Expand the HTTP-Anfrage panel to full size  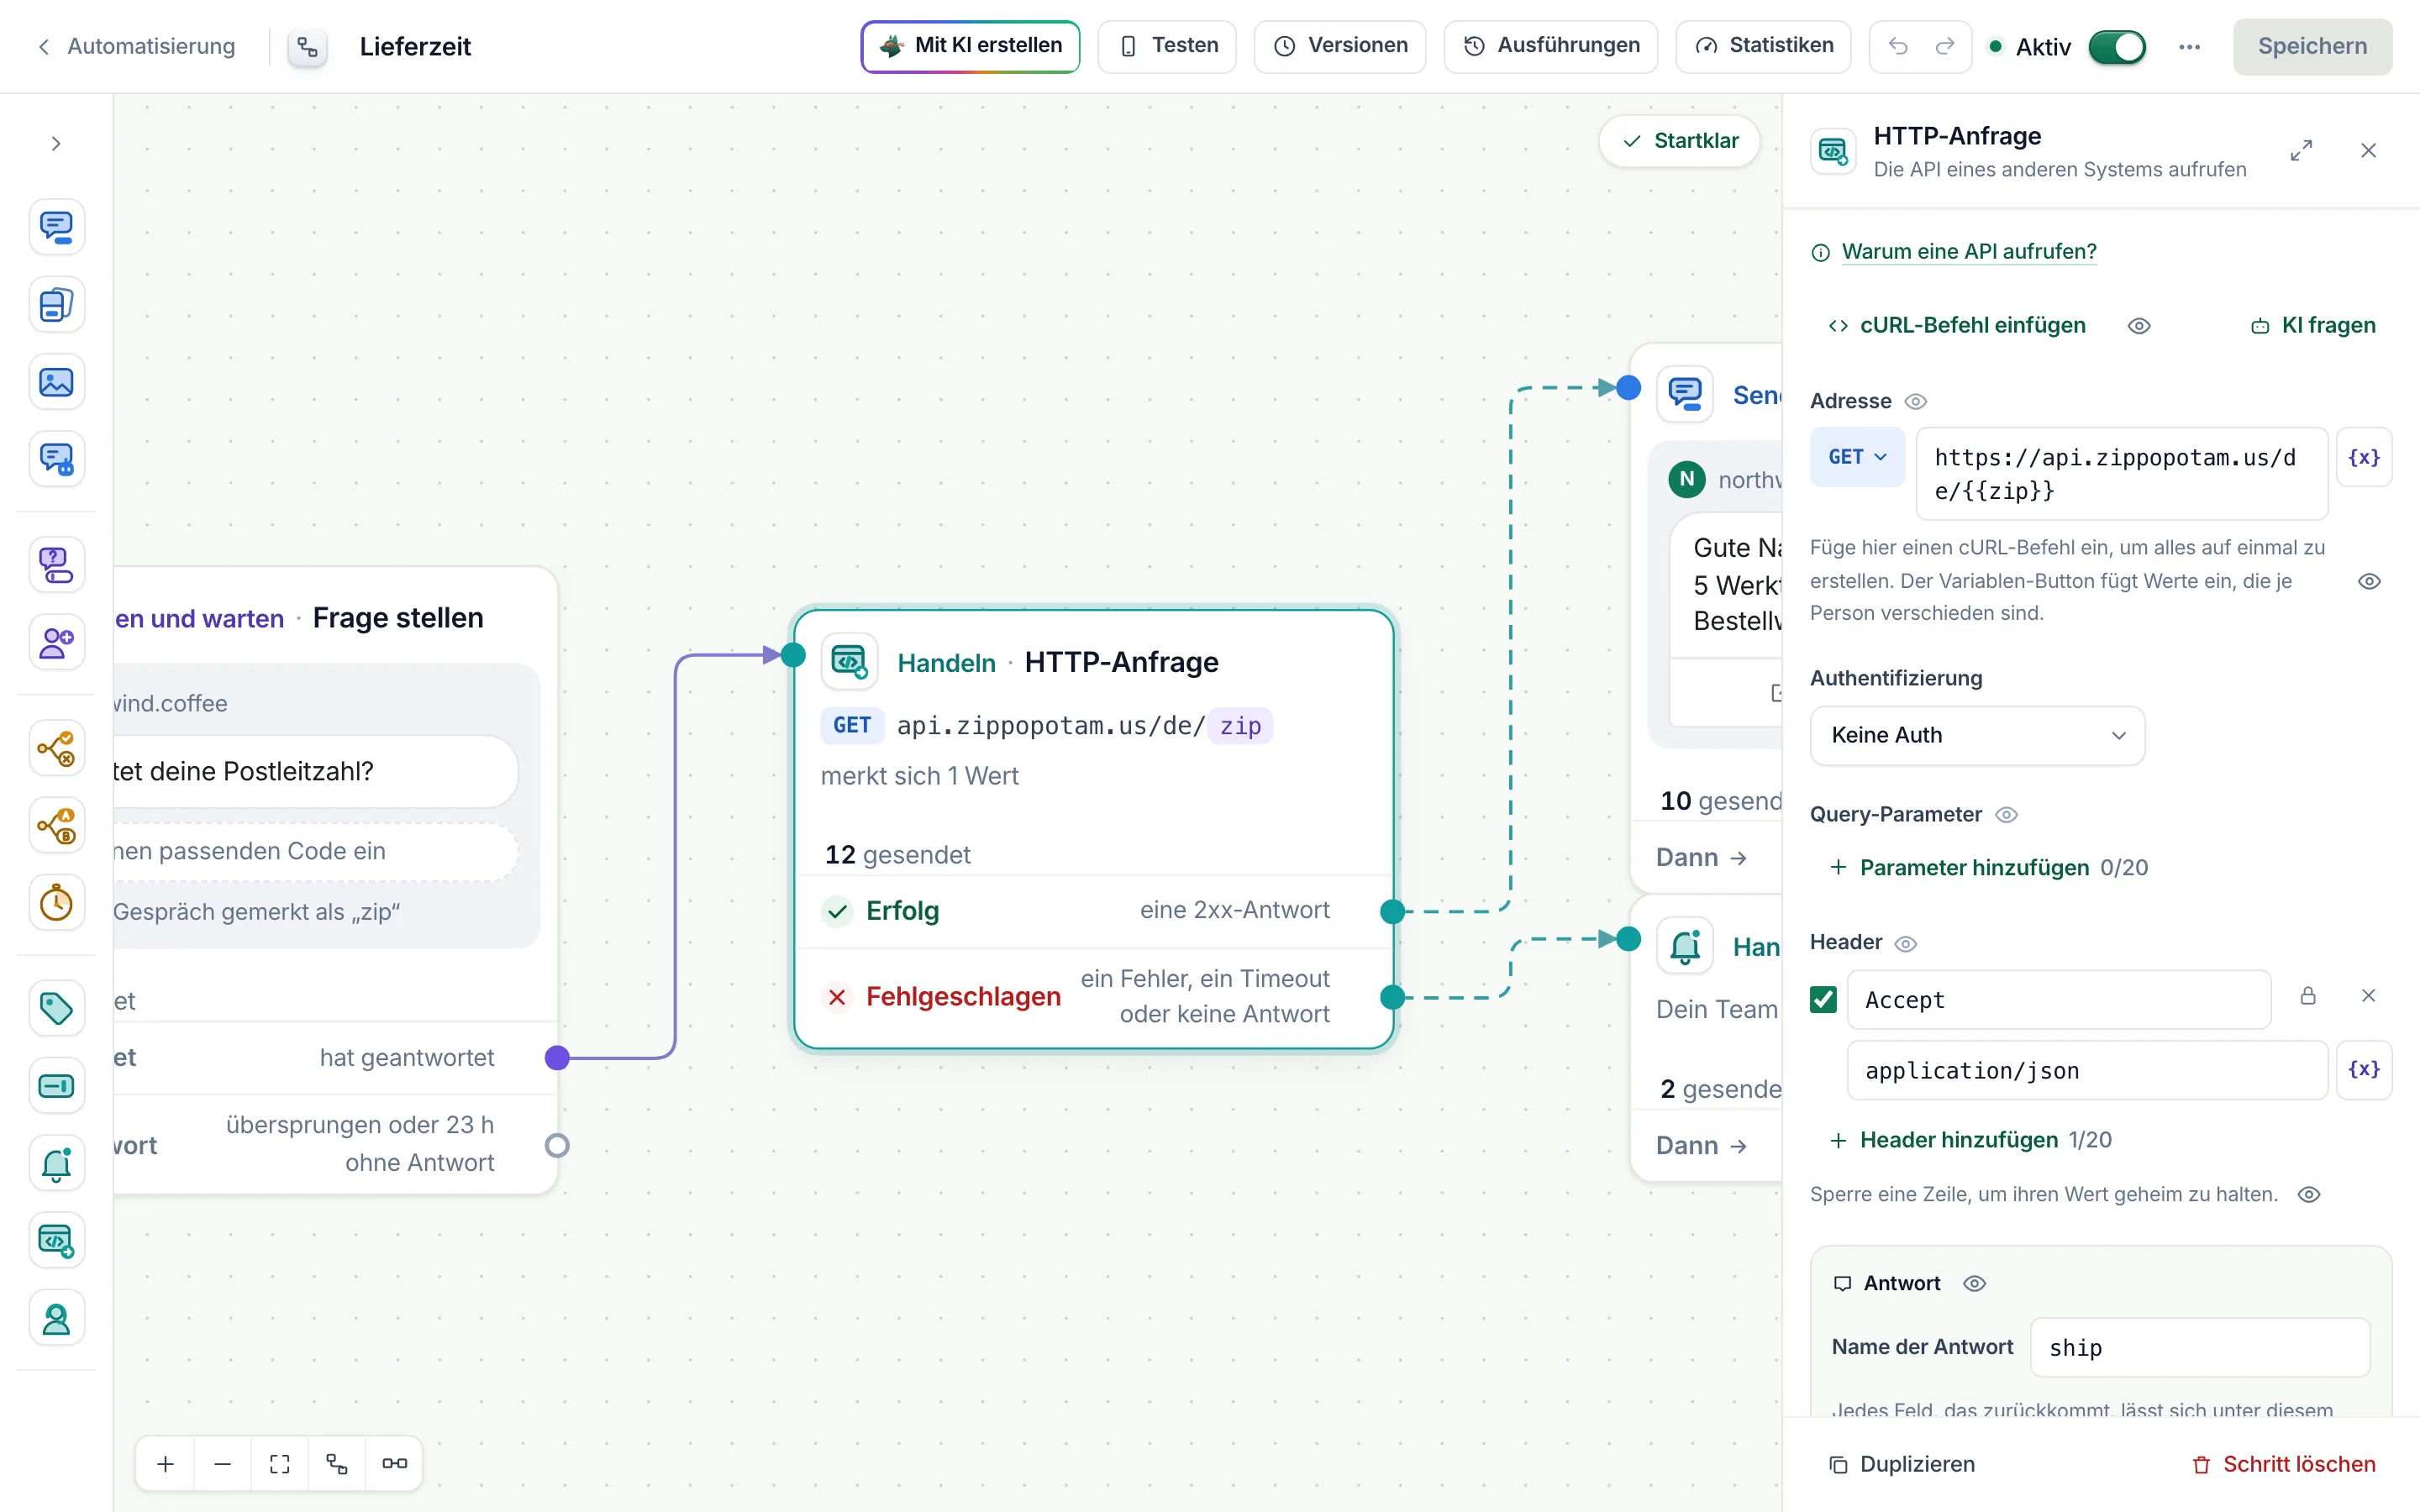click(x=2301, y=150)
